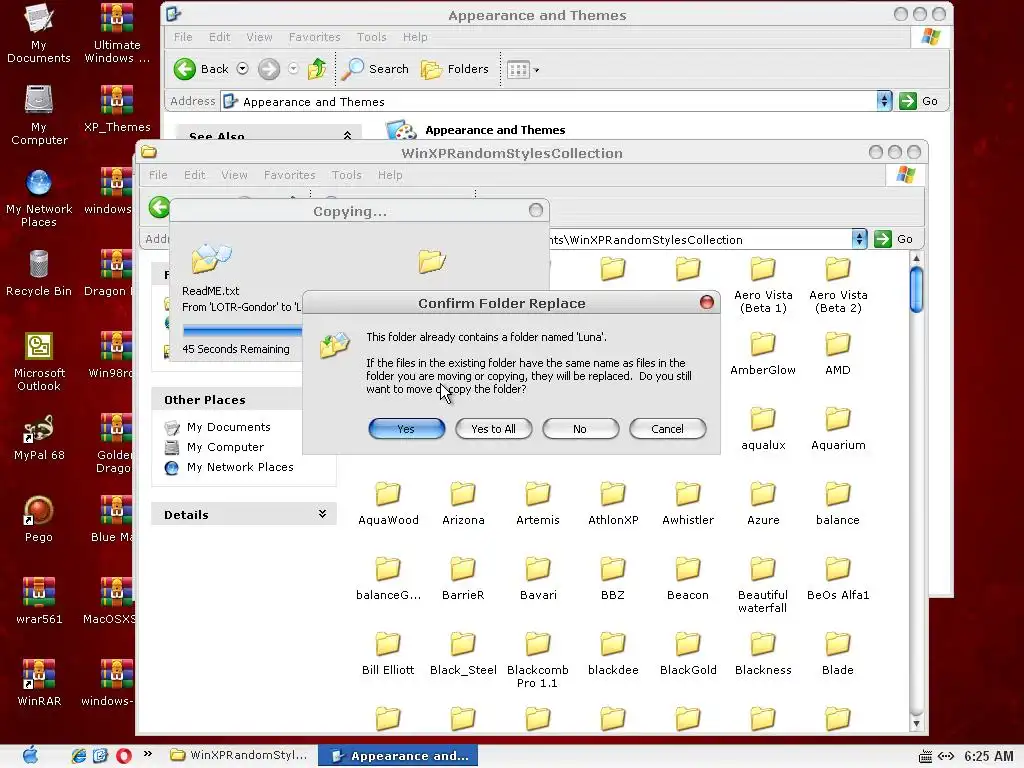
Task: Click vertical scrollbar thumb in folder window
Action: pyautogui.click(x=916, y=289)
